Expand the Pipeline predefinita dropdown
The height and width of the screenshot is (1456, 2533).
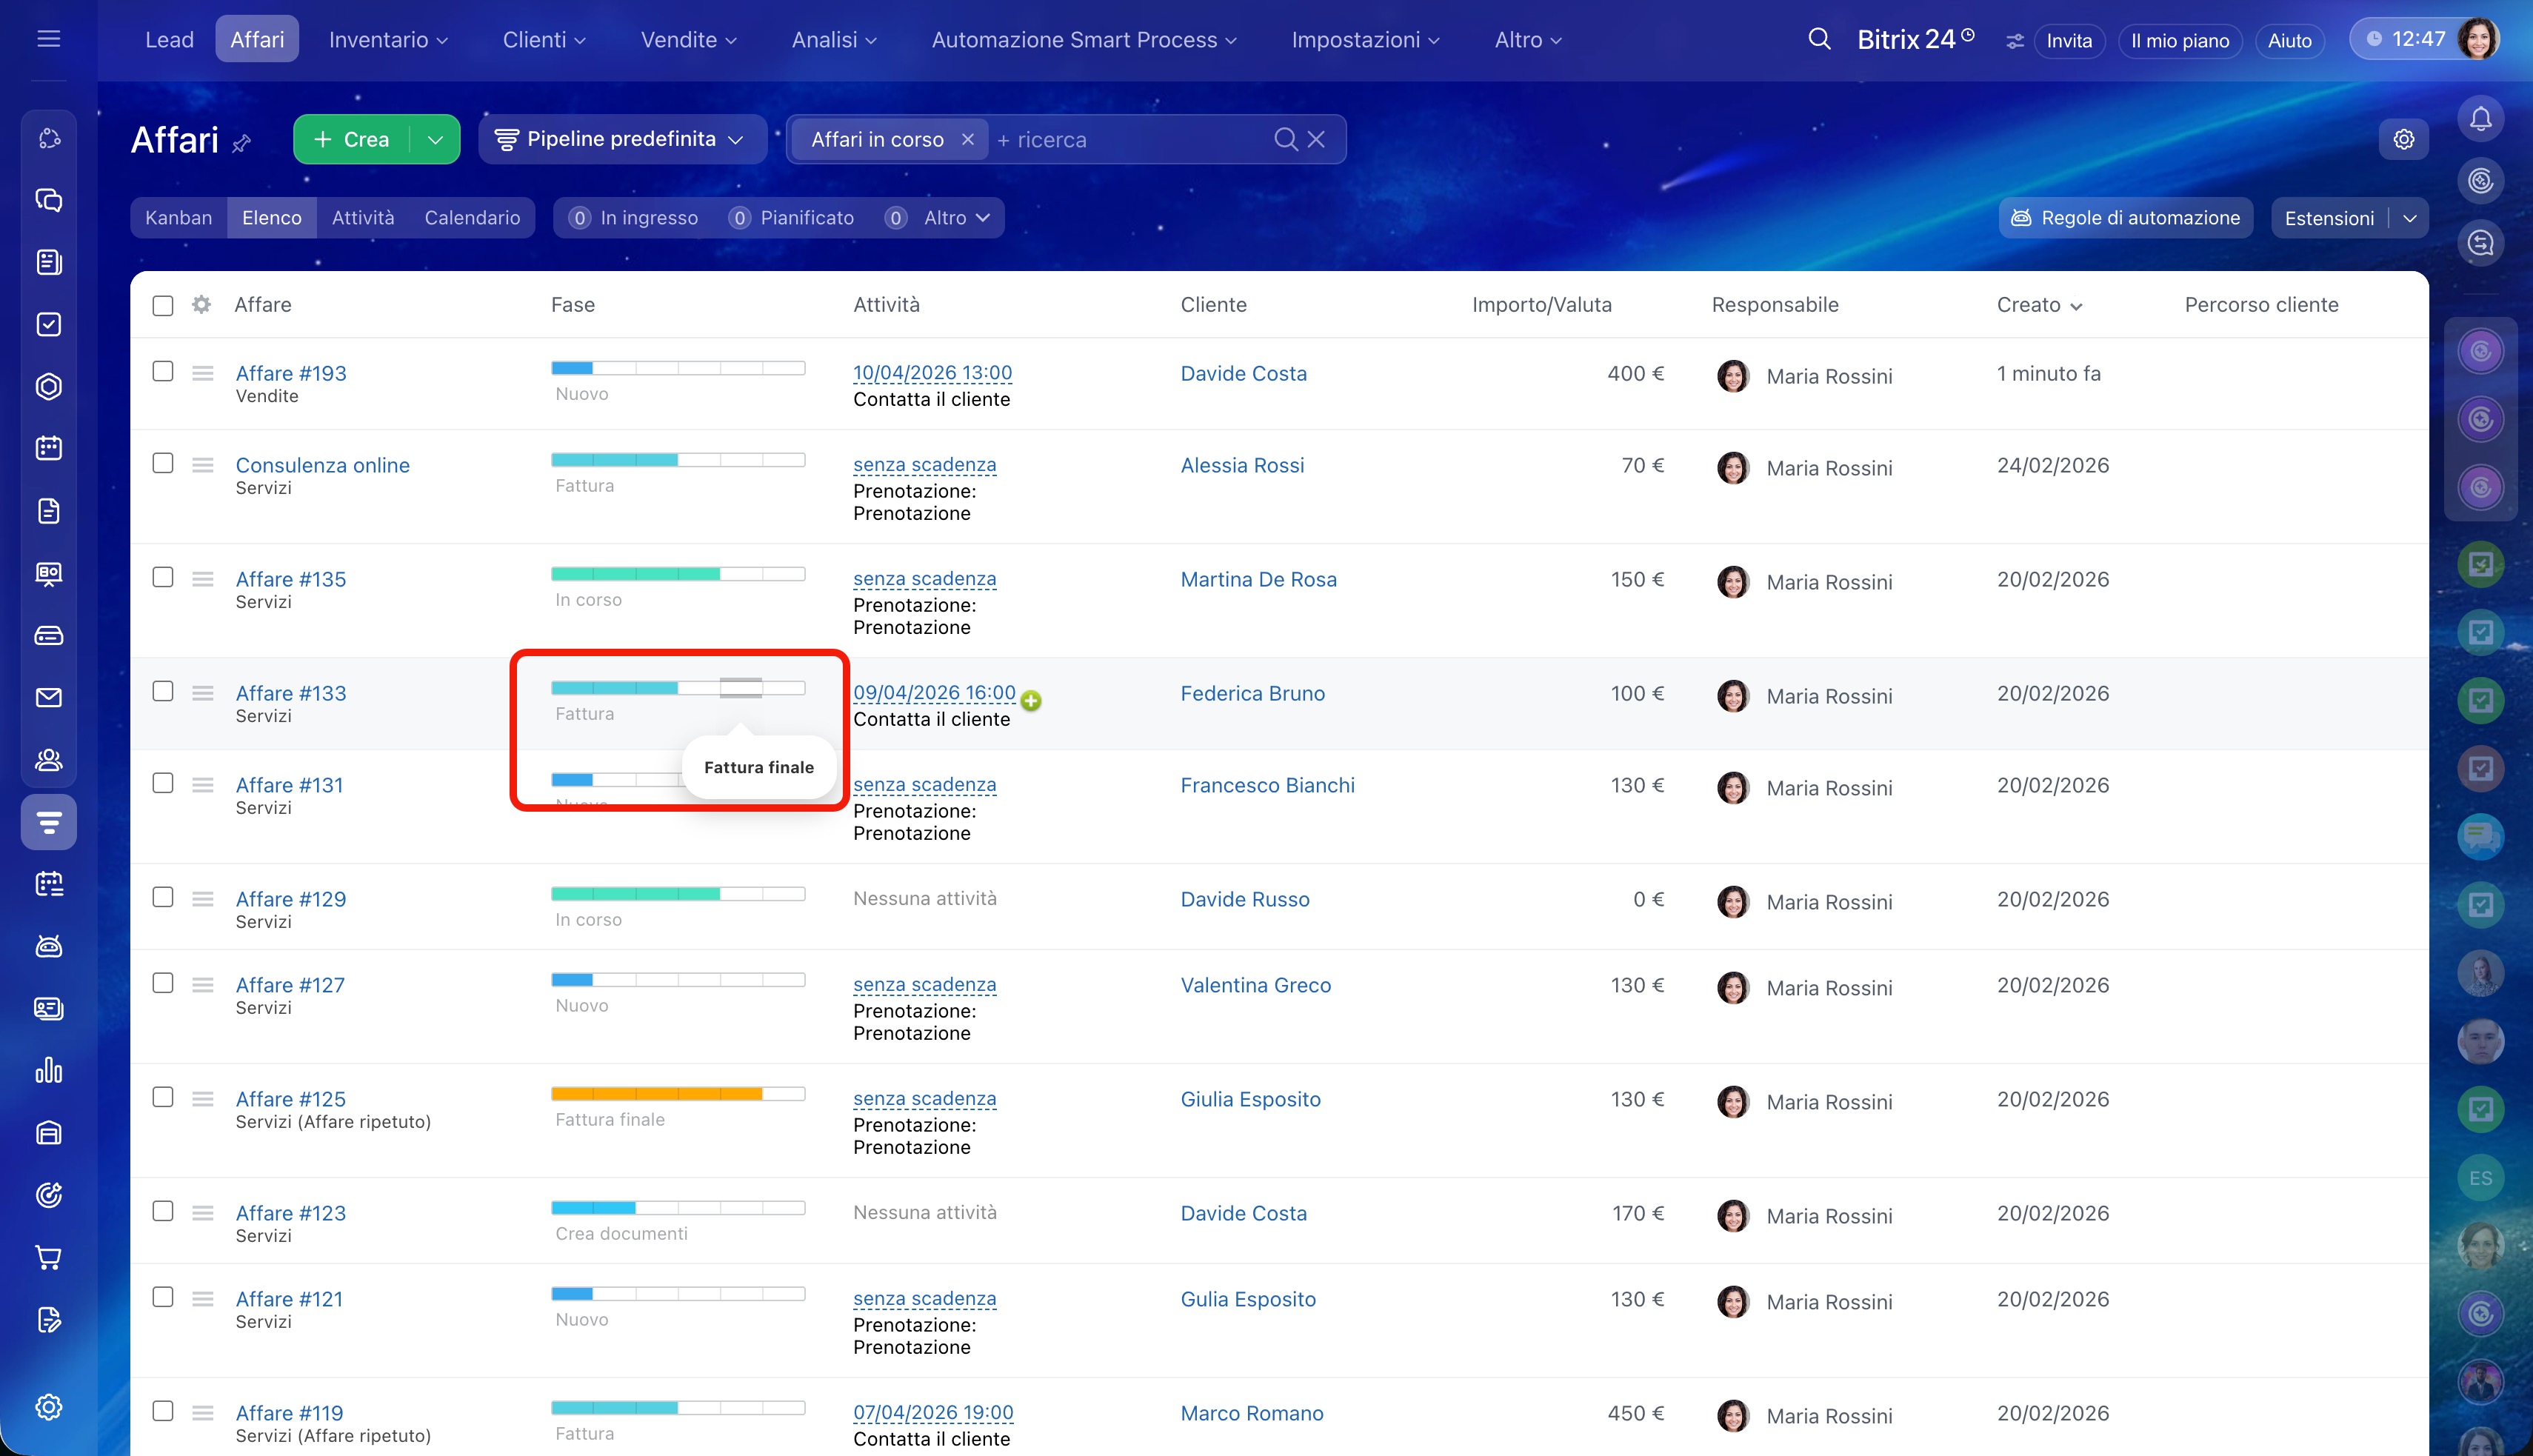coord(622,139)
